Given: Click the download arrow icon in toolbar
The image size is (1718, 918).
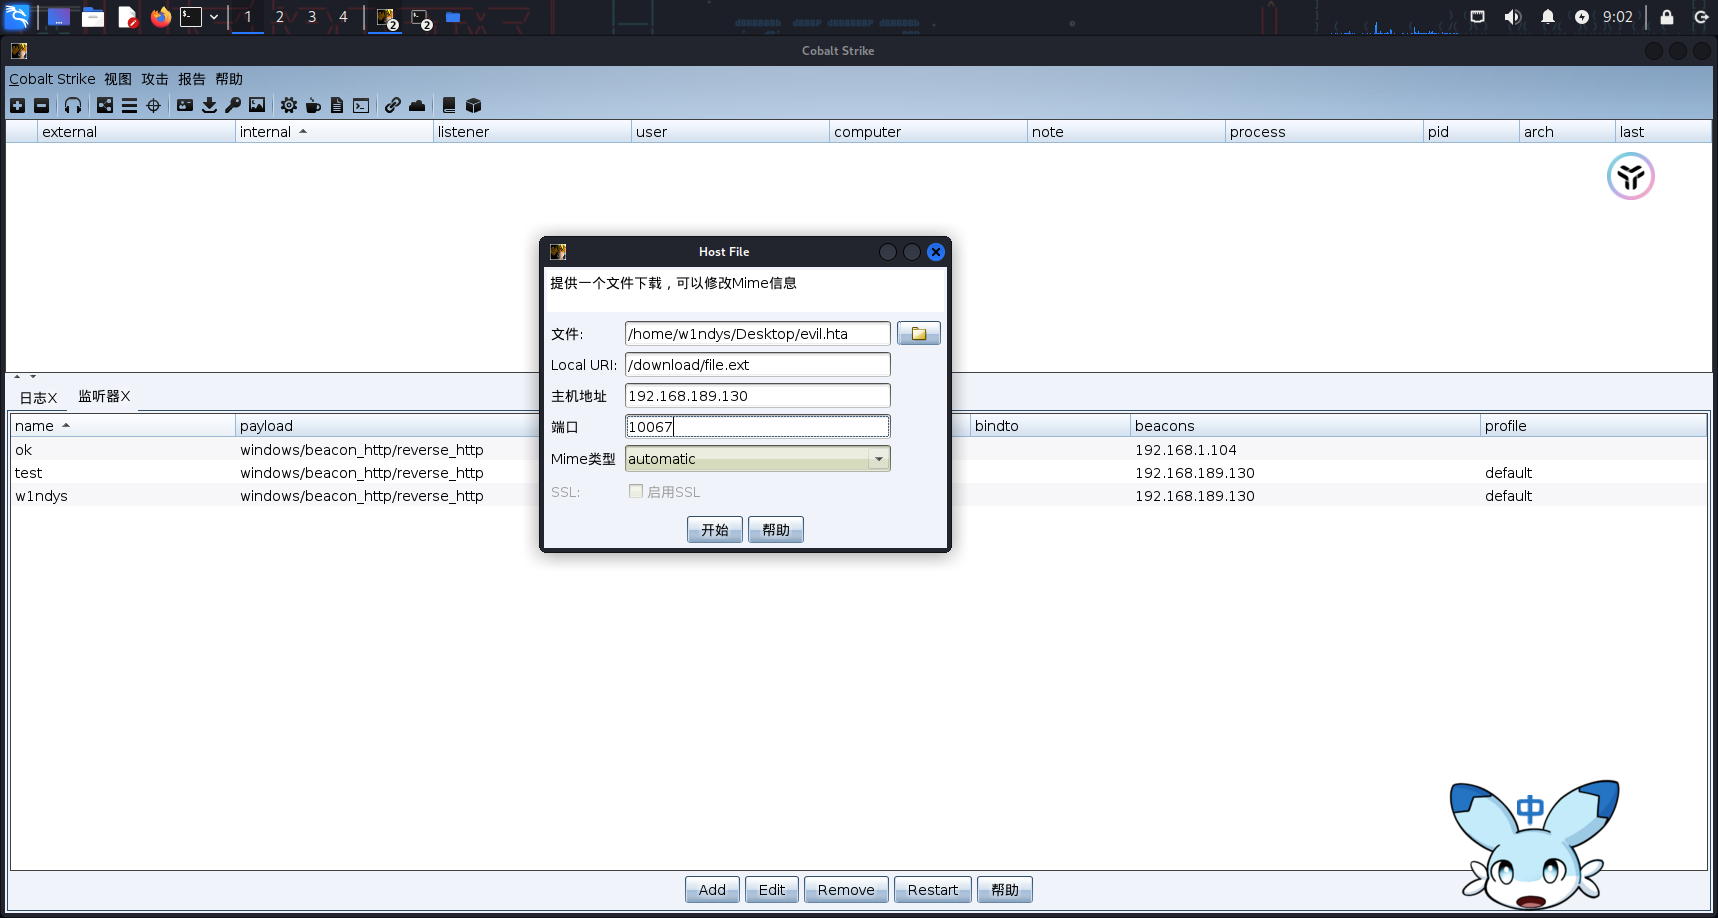Looking at the screenshot, I should [209, 105].
